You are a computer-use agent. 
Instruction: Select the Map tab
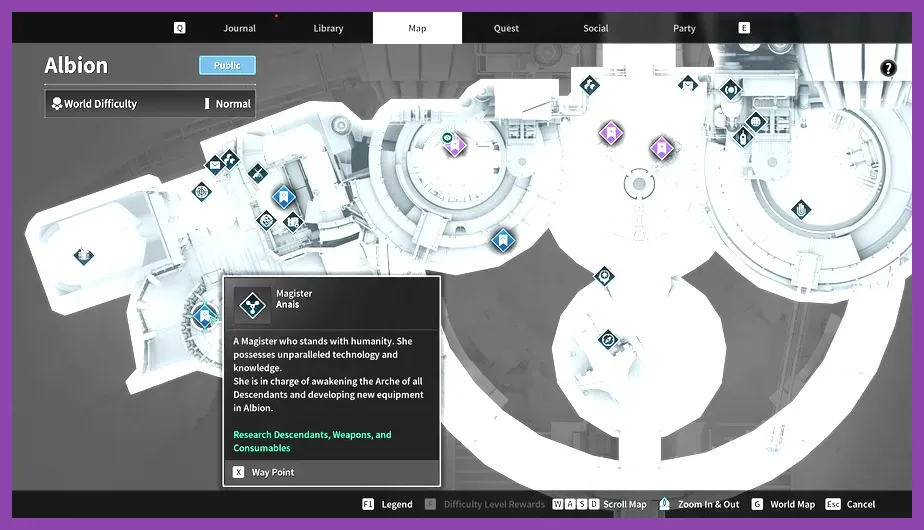(417, 28)
